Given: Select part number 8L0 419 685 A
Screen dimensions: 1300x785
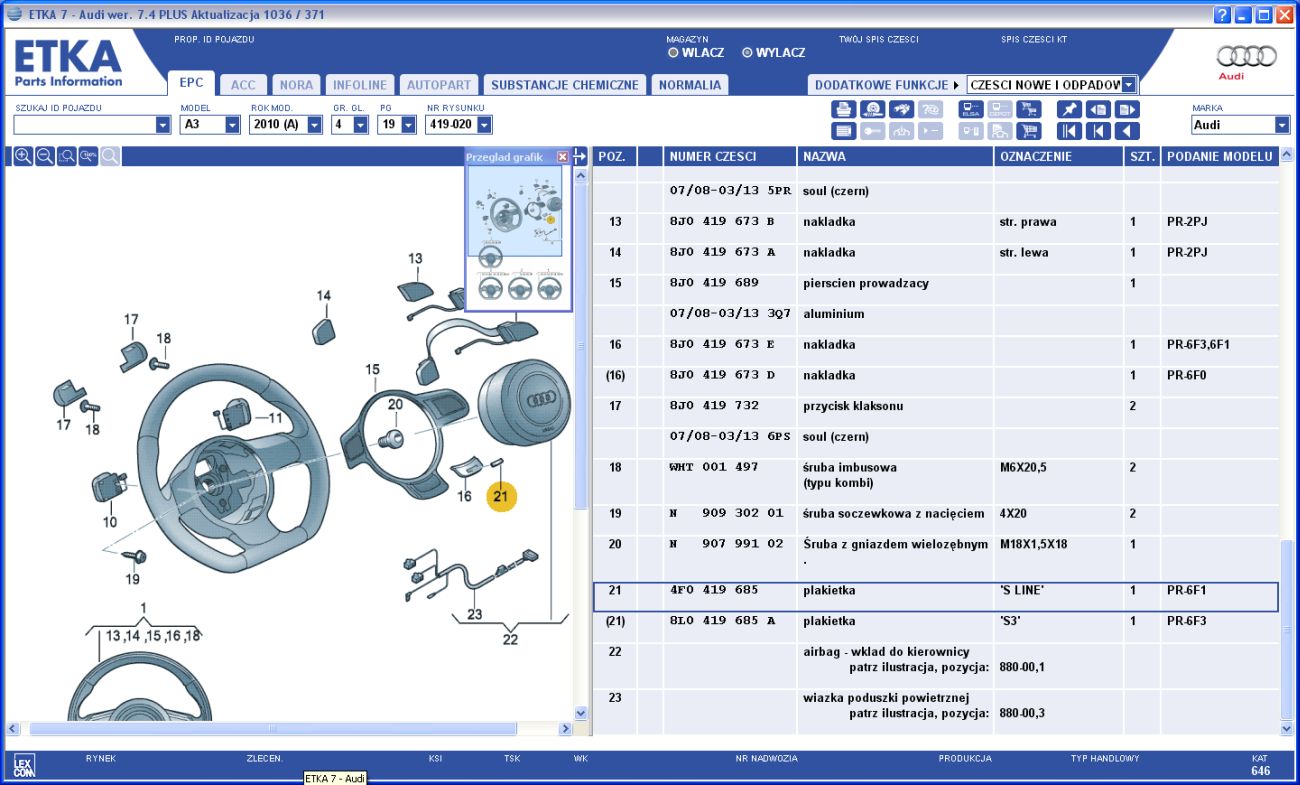Looking at the screenshot, I should coord(722,621).
